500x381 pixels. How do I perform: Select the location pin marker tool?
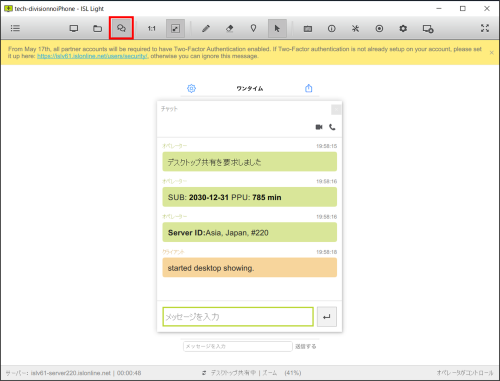point(253,28)
